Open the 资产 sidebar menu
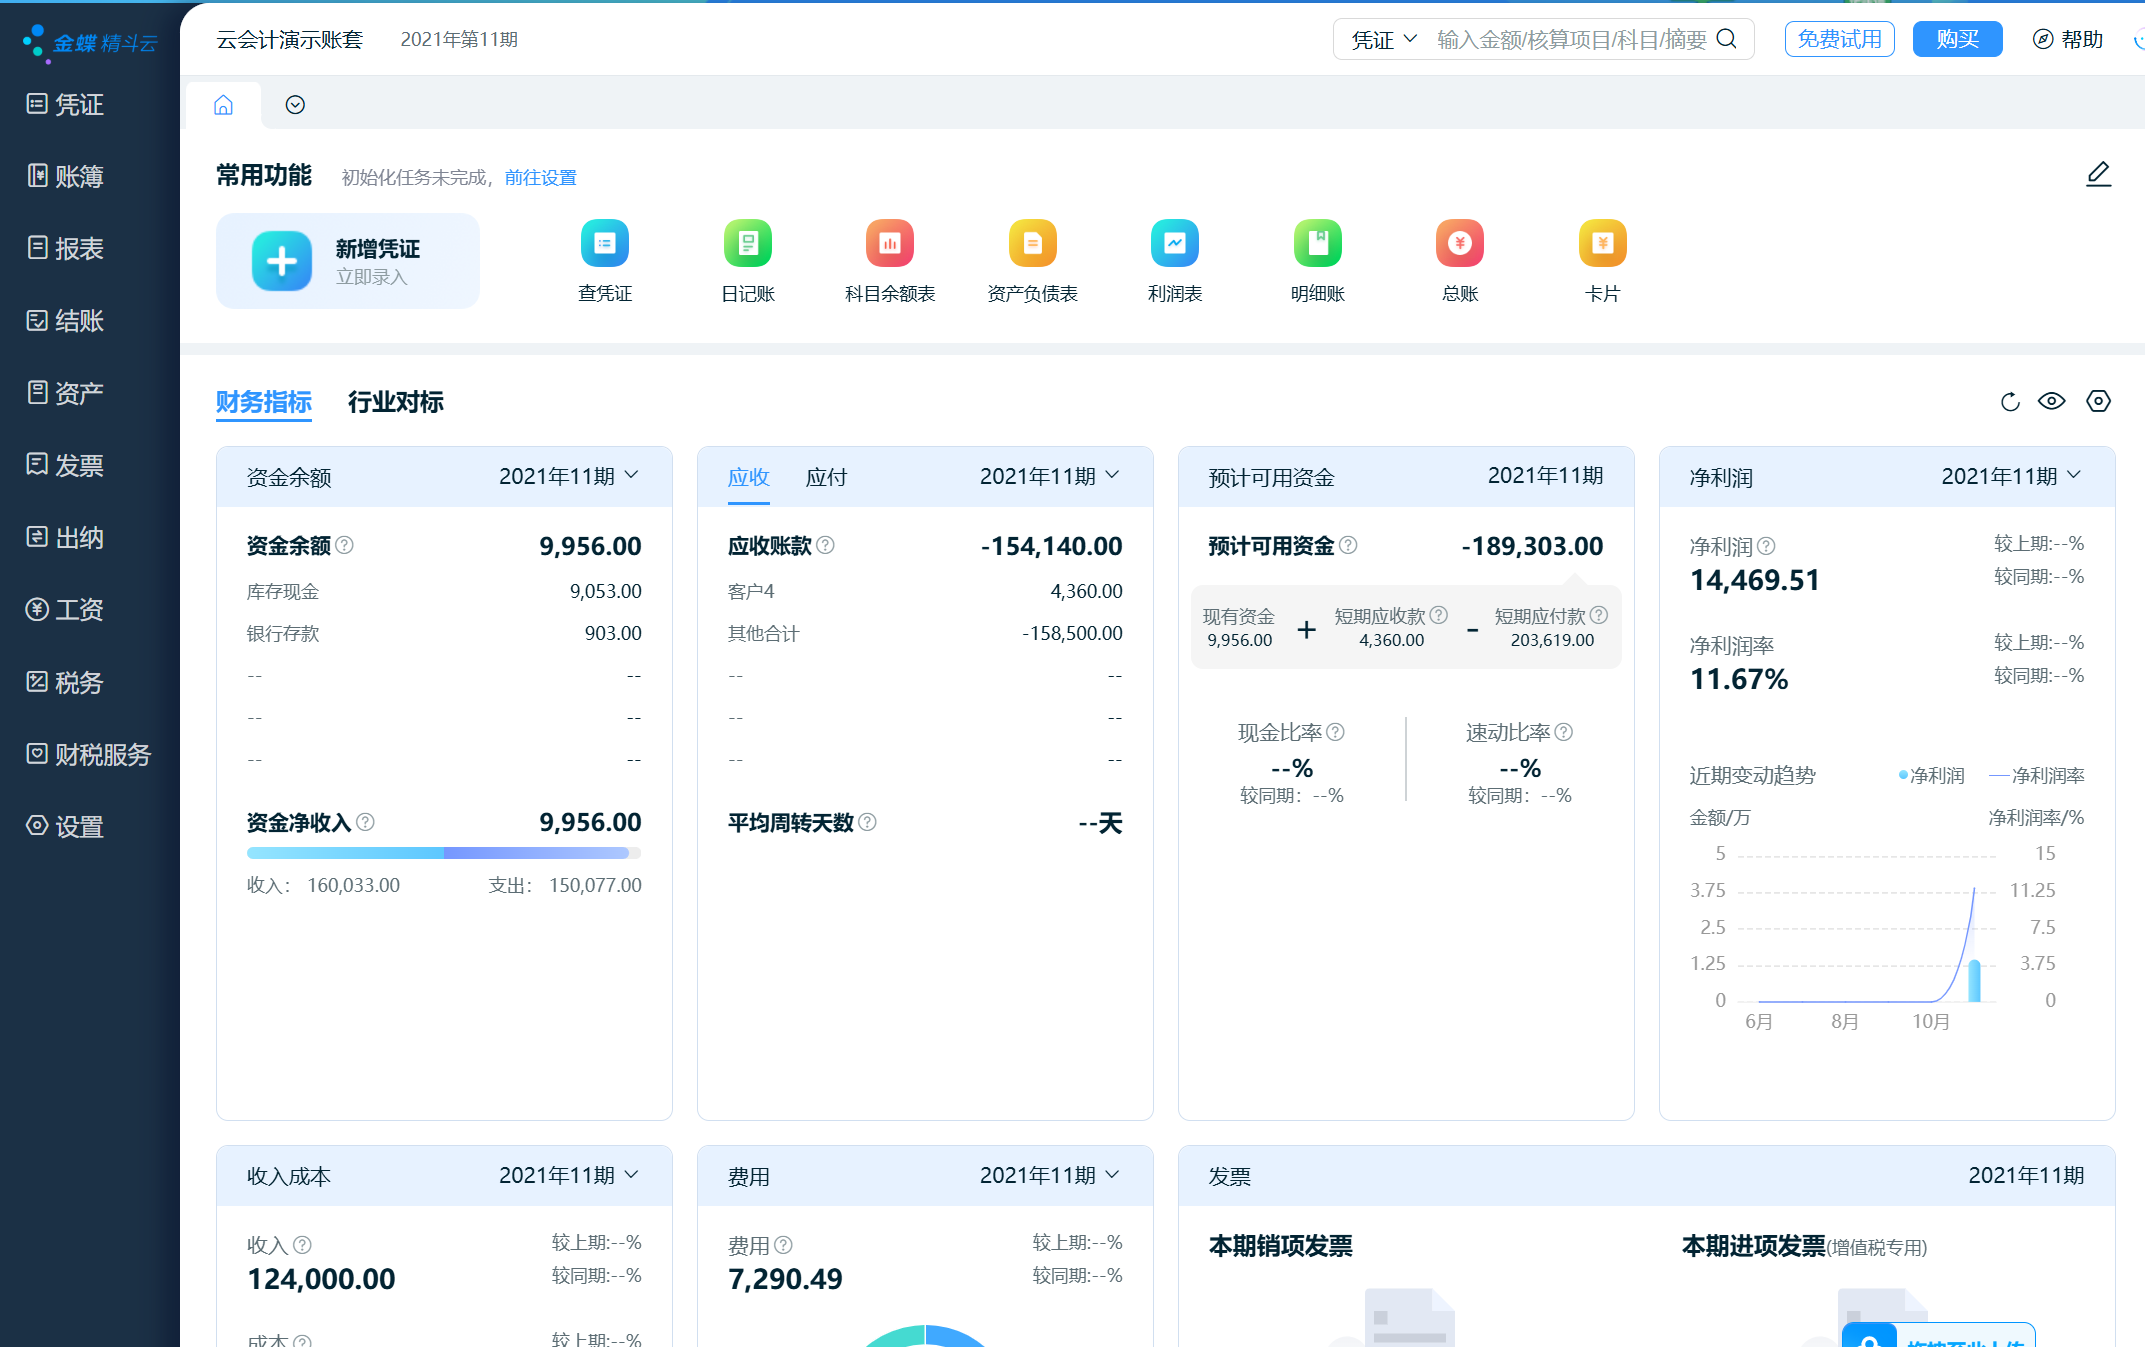 click(x=65, y=392)
